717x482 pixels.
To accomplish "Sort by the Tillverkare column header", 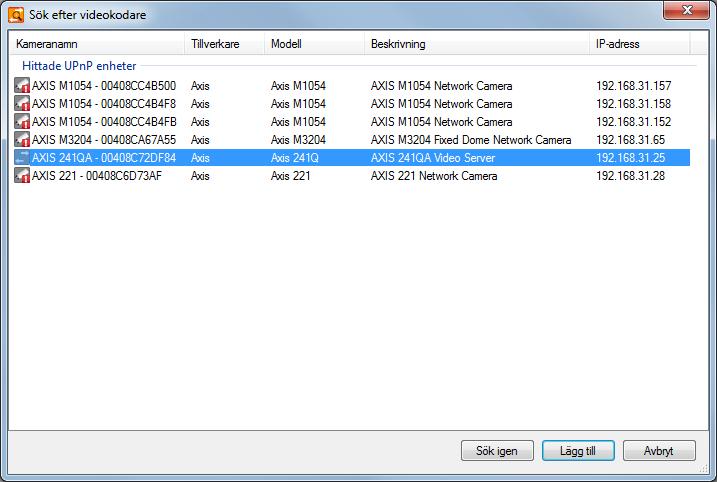I will click(x=224, y=44).
